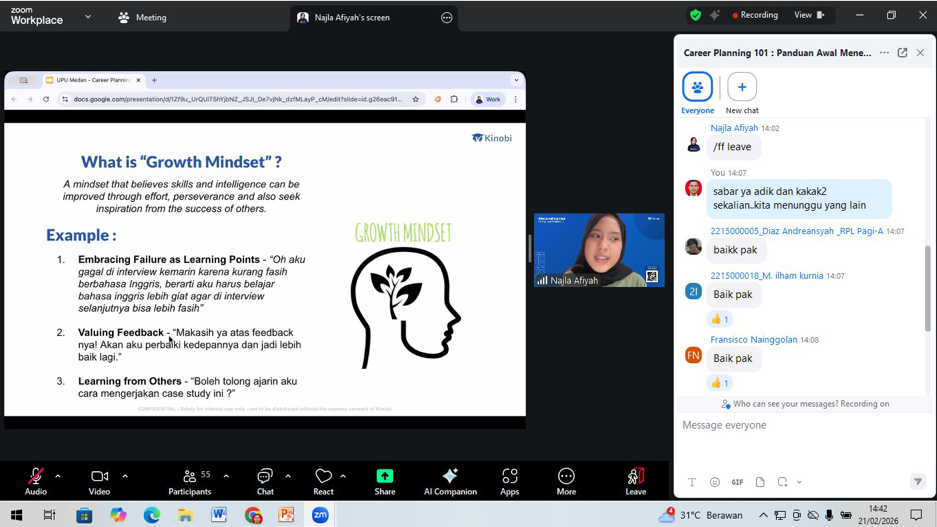The height and width of the screenshot is (527, 937).
Task: Click the chat message scrollbar
Action: (x=927, y=290)
